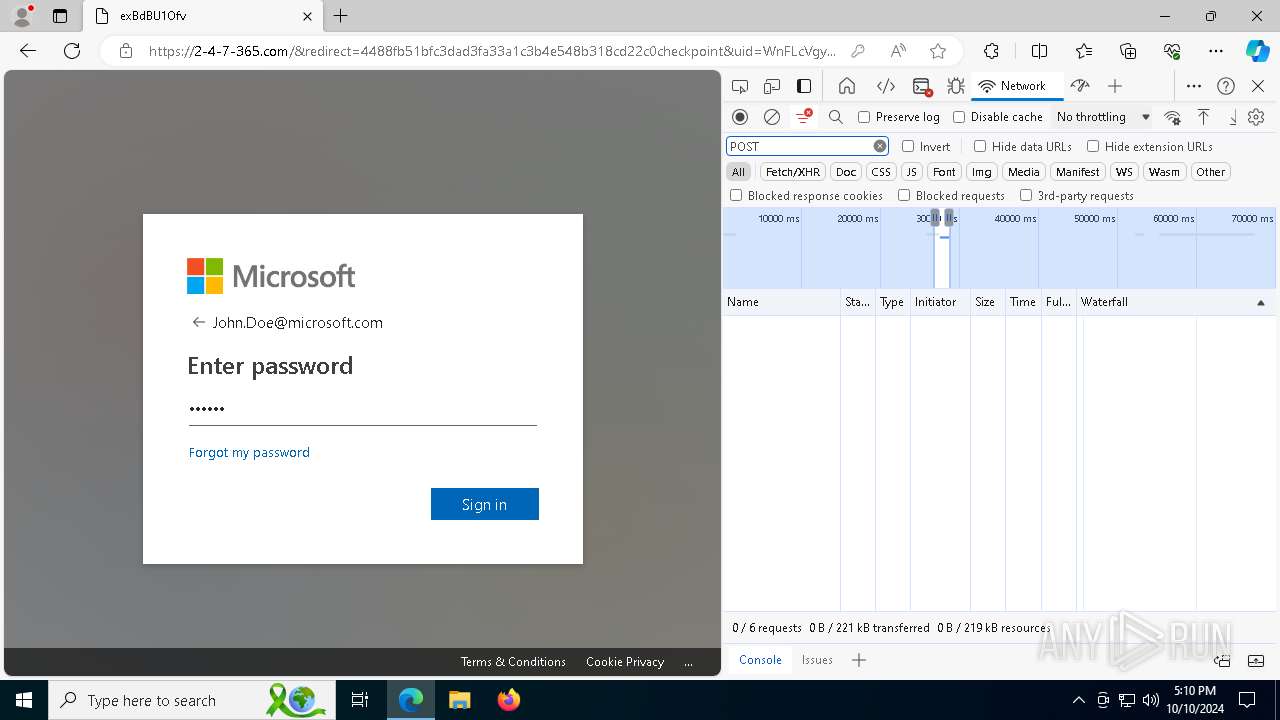Filter requests by Media type
Screen dimensions: 1280x720
[x=1024, y=172]
